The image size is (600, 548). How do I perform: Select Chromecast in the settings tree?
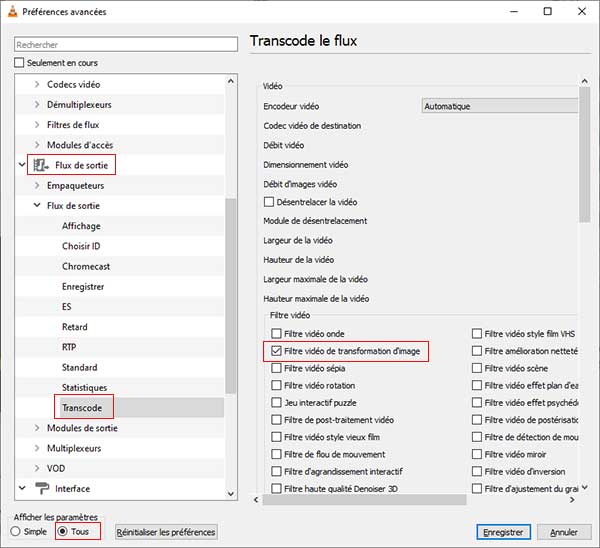85,266
